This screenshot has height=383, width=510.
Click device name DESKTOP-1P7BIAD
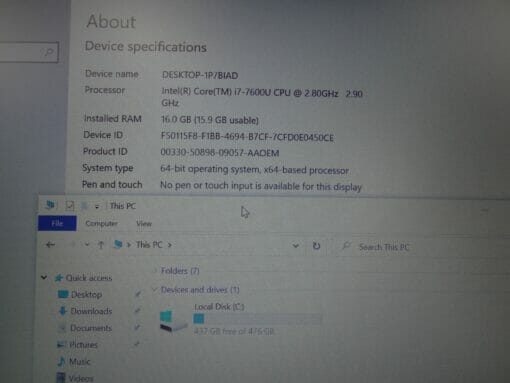click(x=200, y=75)
